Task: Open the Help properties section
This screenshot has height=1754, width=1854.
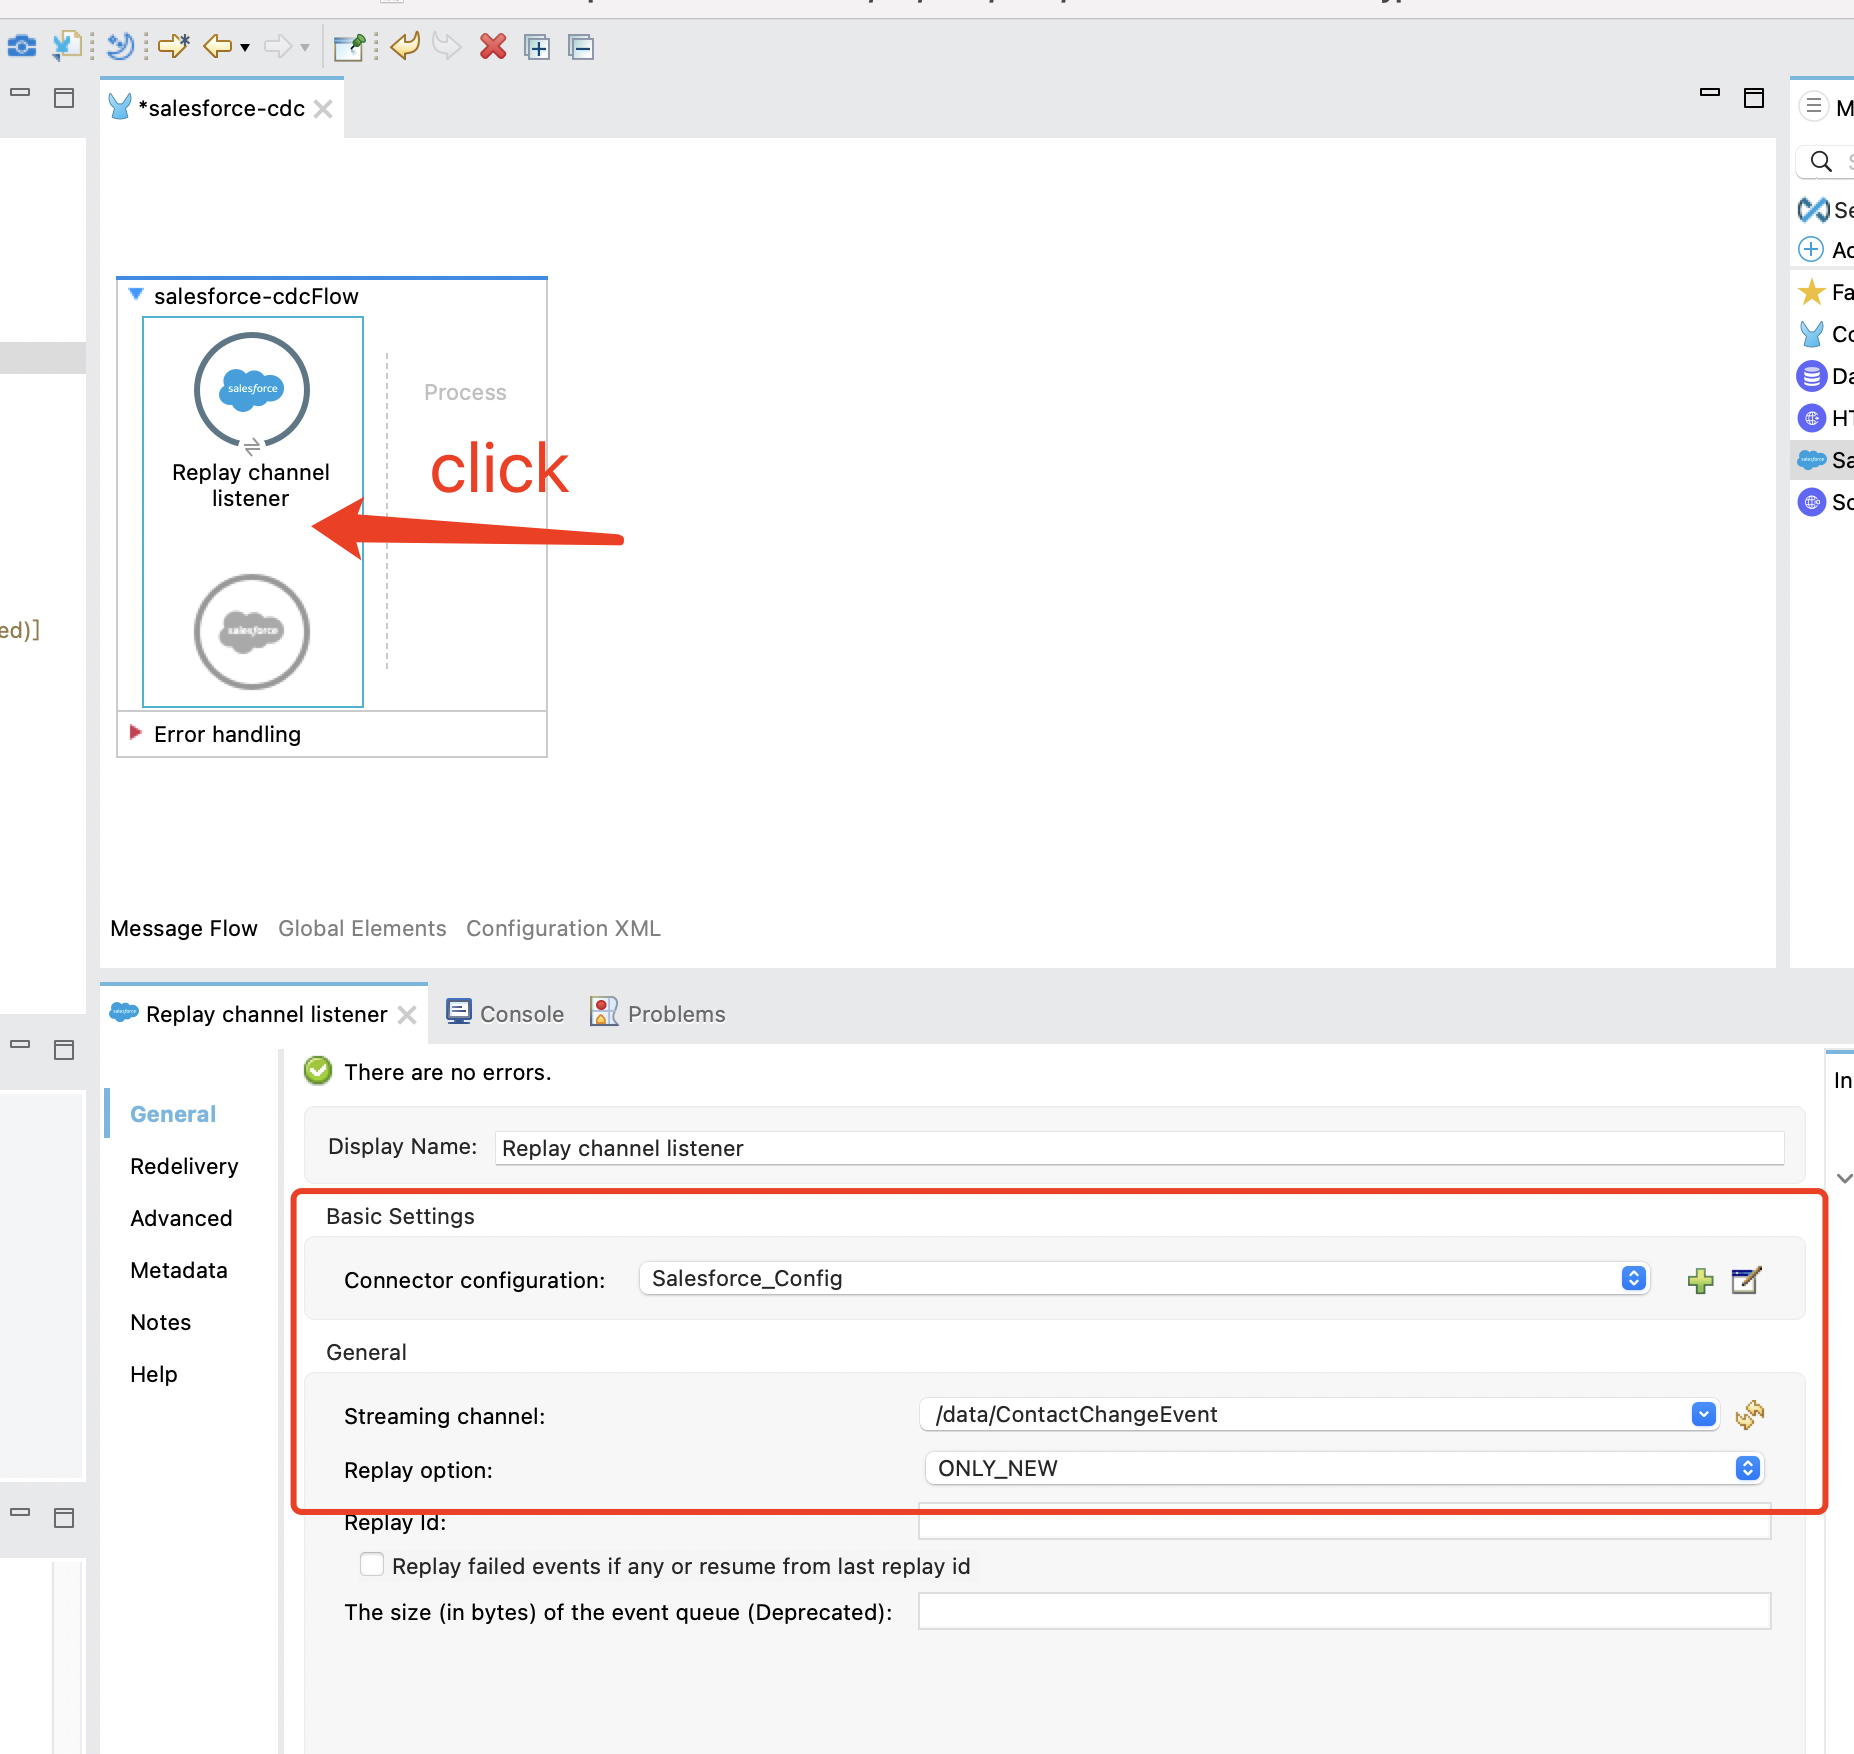Action: click(154, 1374)
